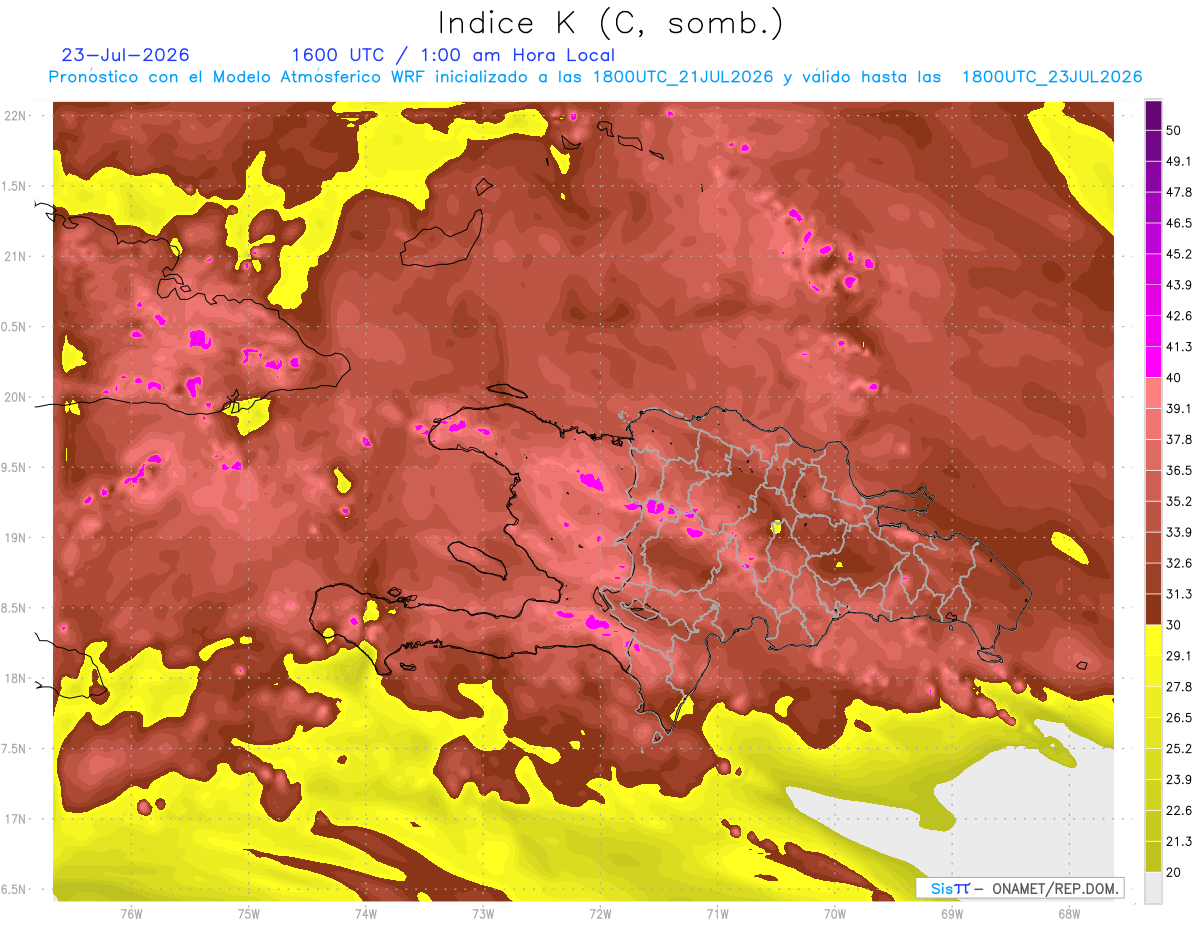
Task: Click the '27.8' color scale value
Action: click(1179, 687)
